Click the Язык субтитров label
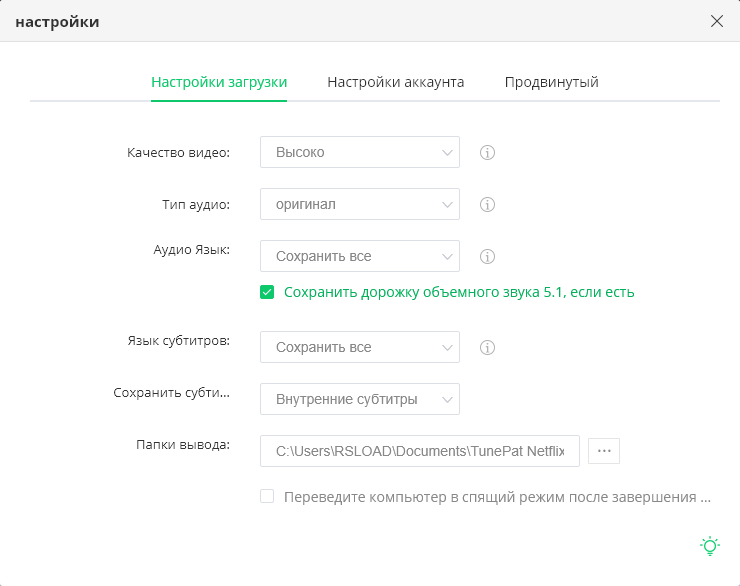Viewport: 740px width, 586px height. [x=178, y=341]
